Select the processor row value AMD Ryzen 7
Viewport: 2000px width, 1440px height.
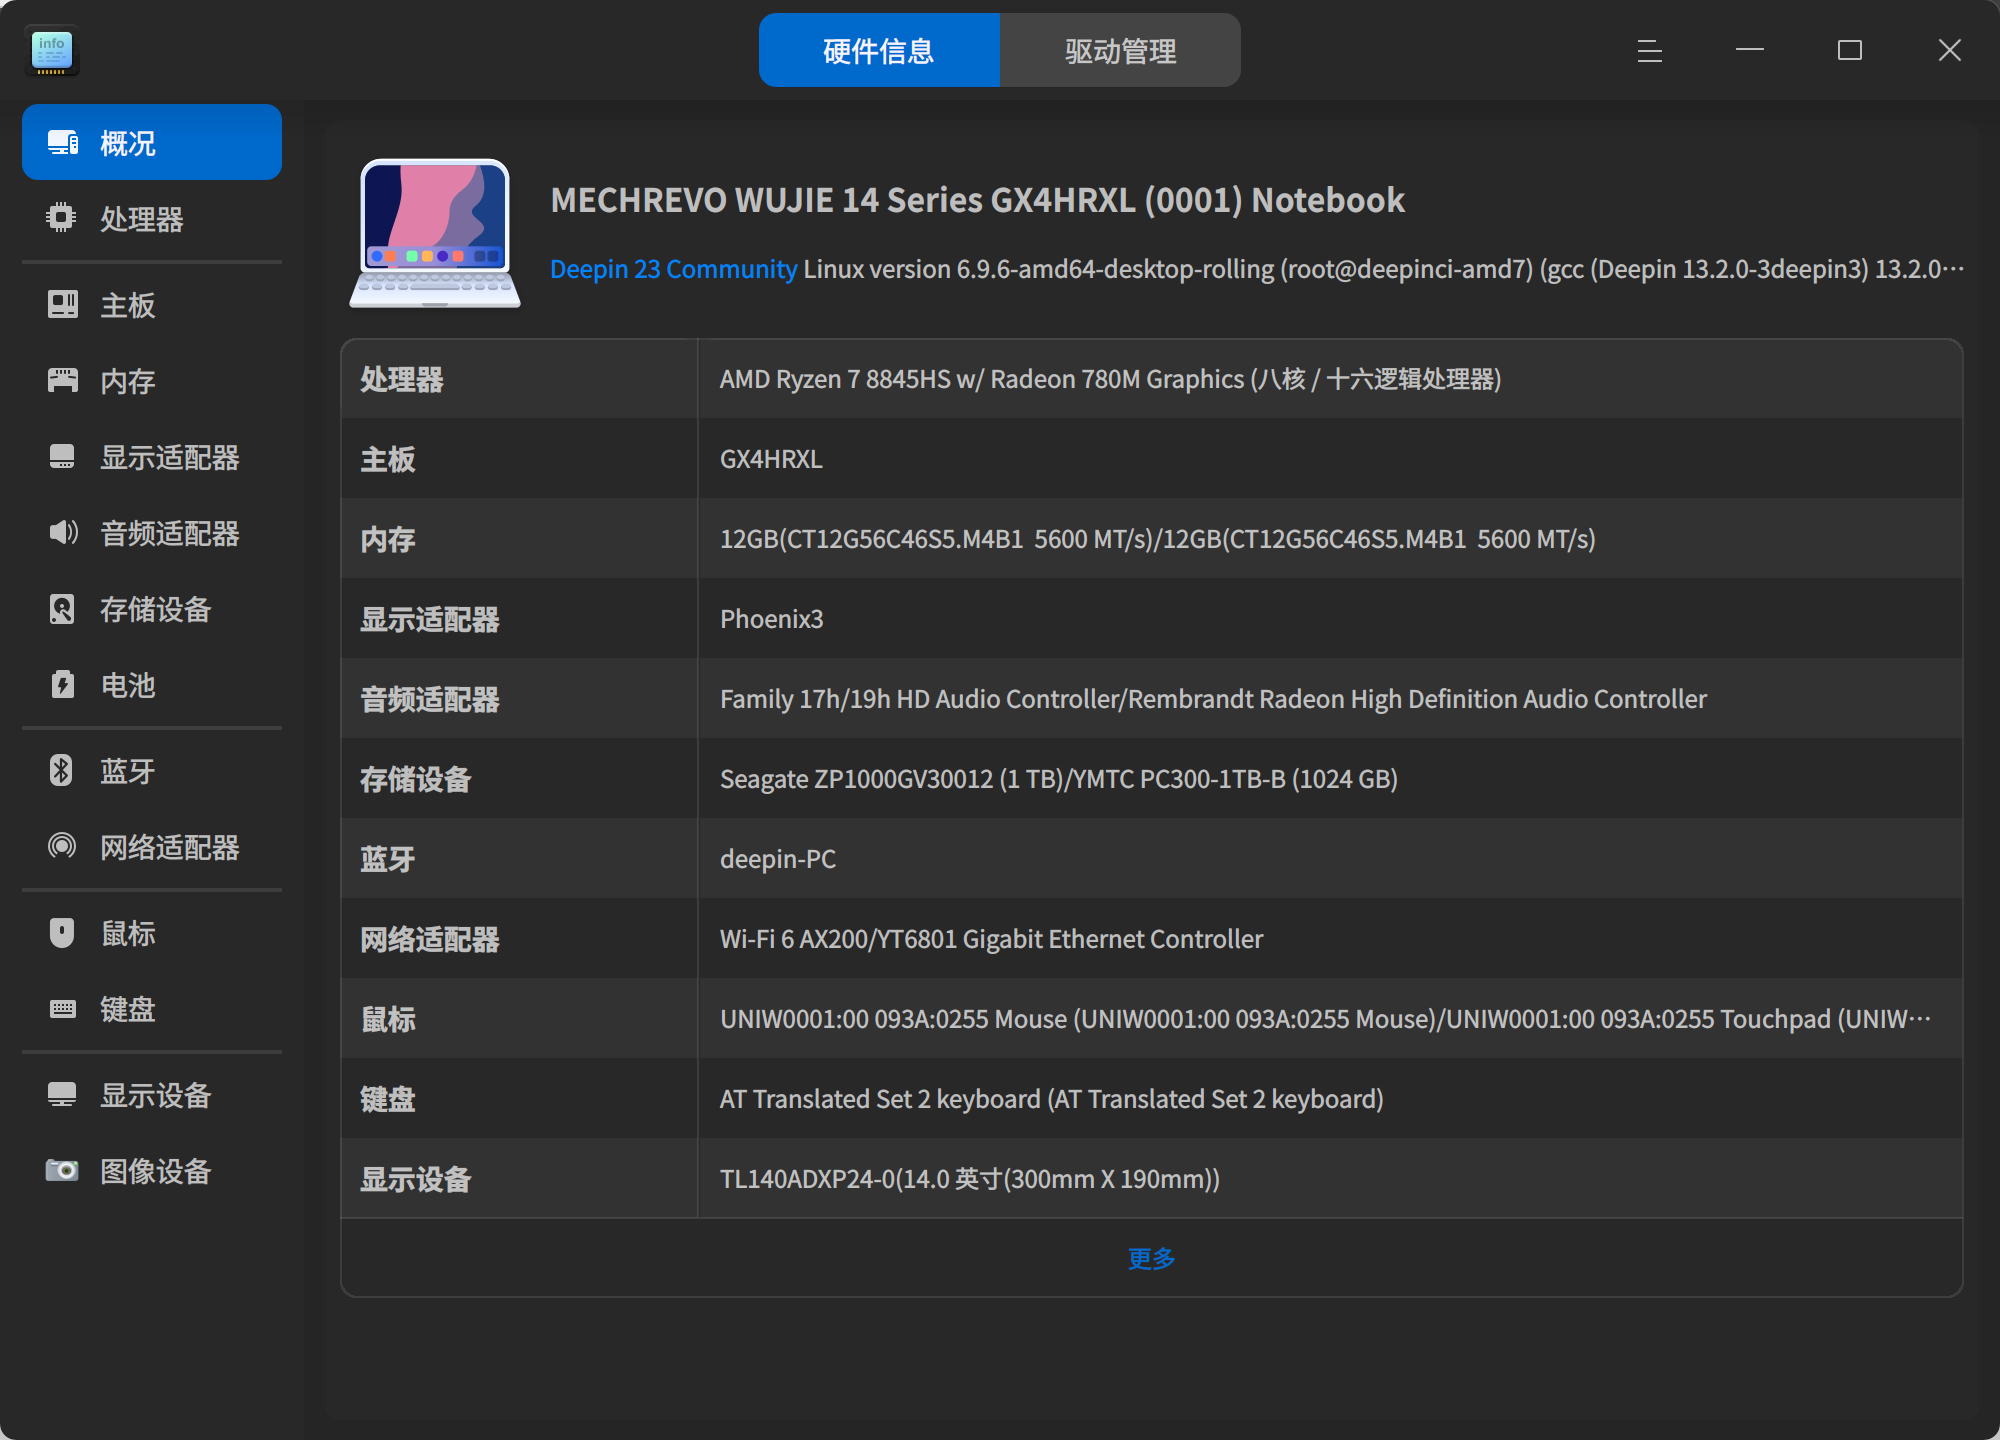(1110, 379)
